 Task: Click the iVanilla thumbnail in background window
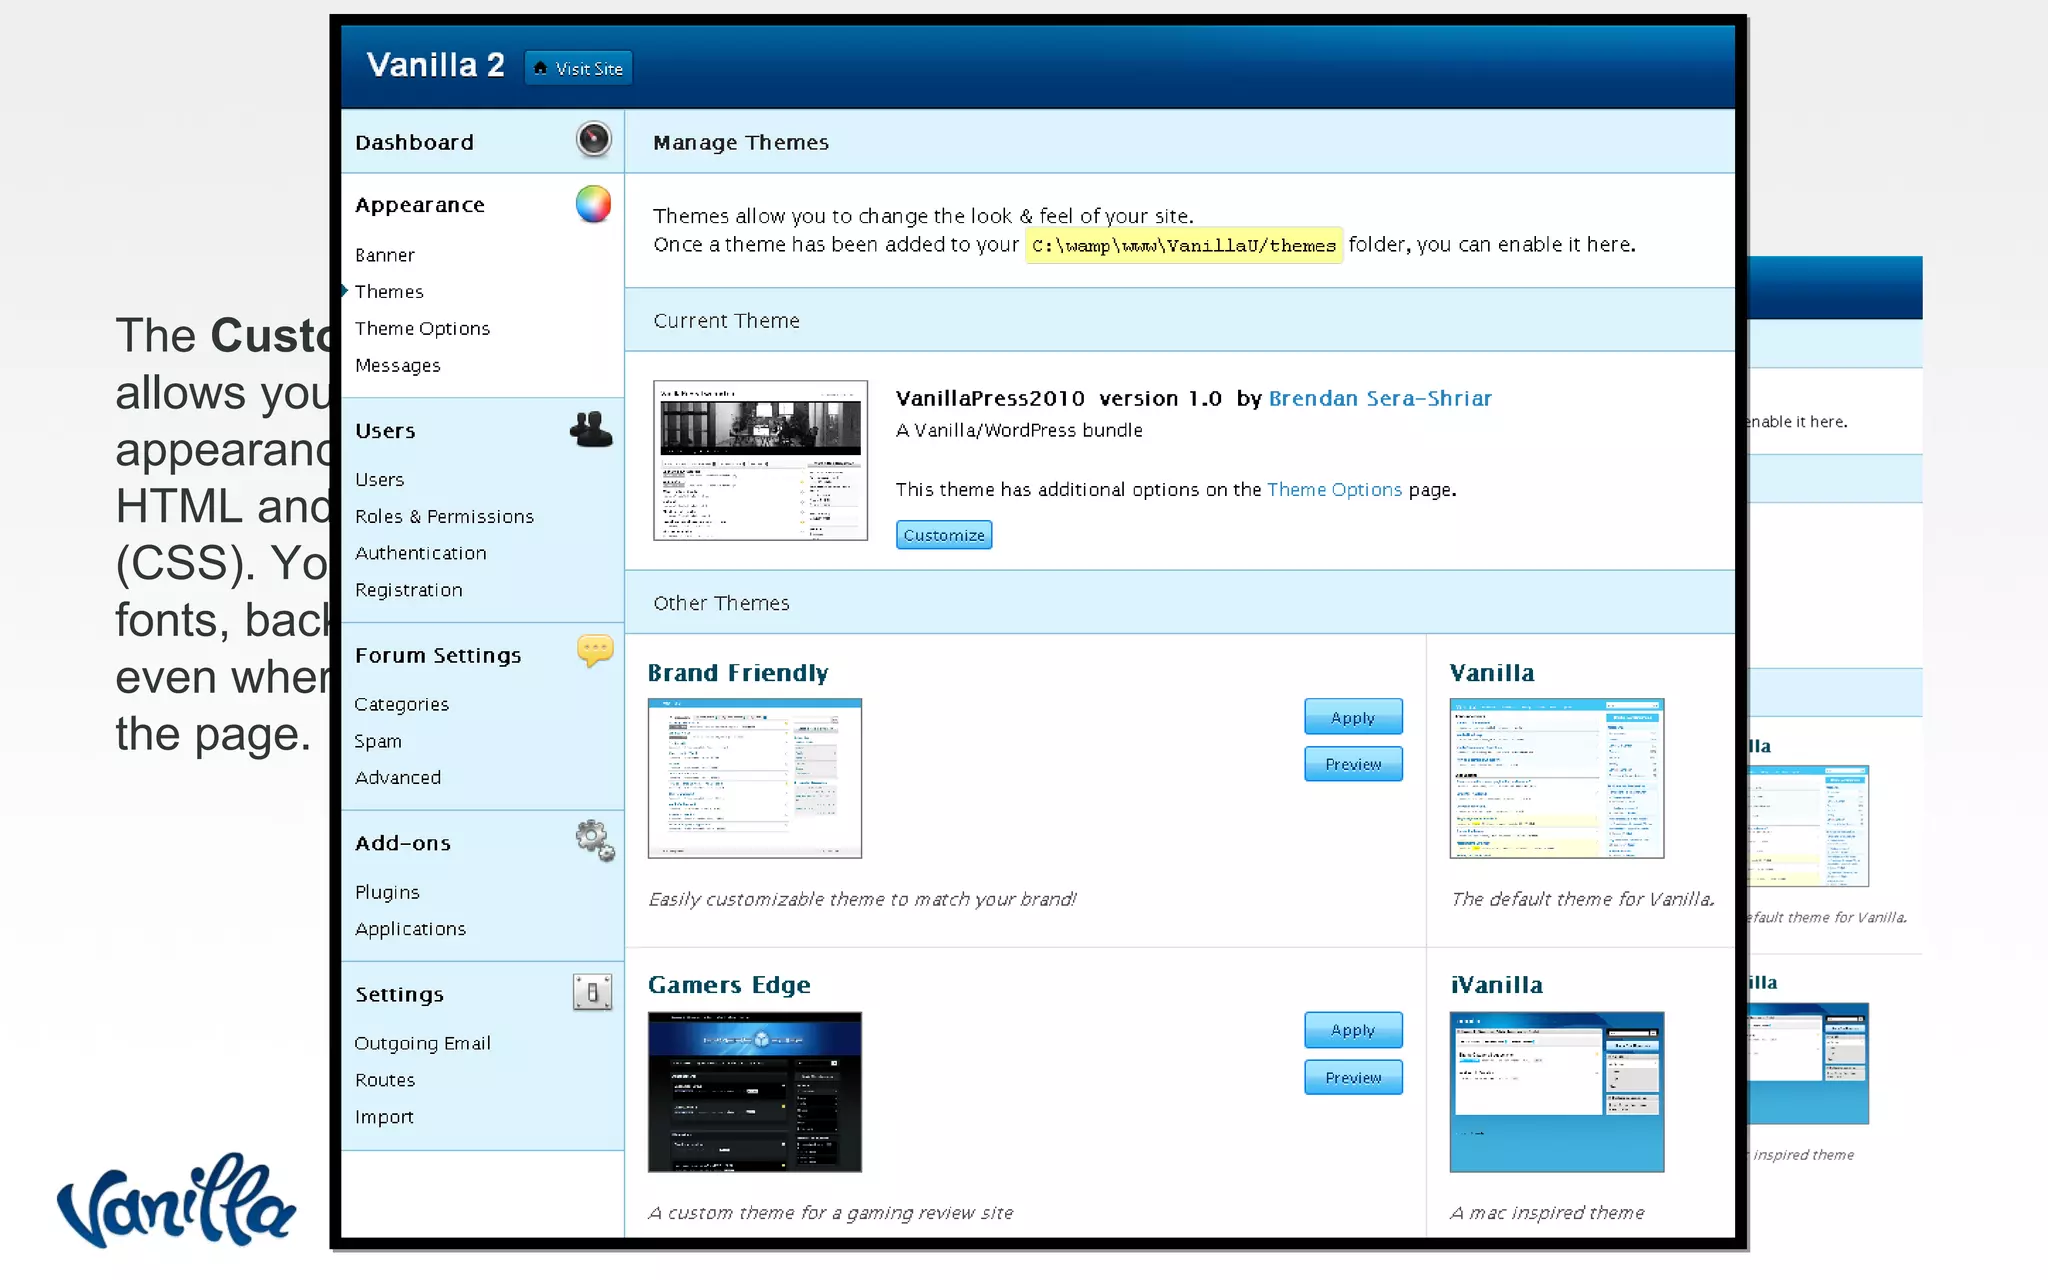click(1808, 1063)
